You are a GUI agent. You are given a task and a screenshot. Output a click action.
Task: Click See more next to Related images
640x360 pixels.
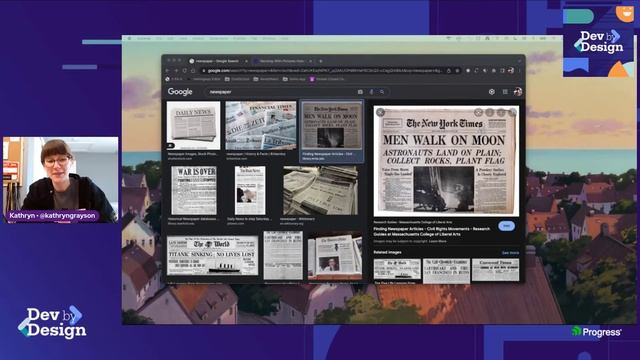510,253
